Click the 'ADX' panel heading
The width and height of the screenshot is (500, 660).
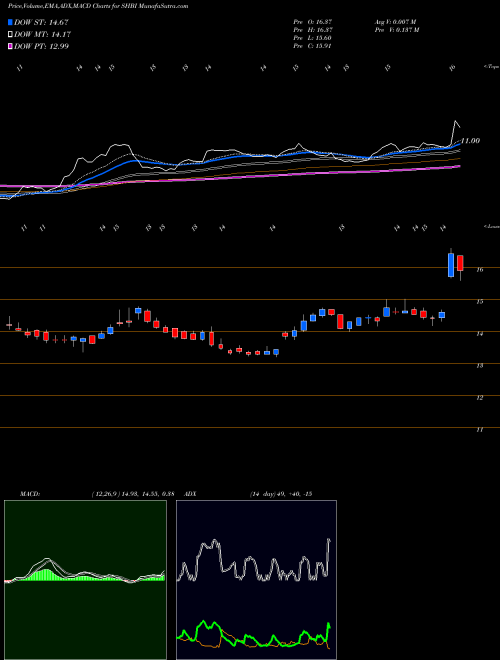(190, 494)
